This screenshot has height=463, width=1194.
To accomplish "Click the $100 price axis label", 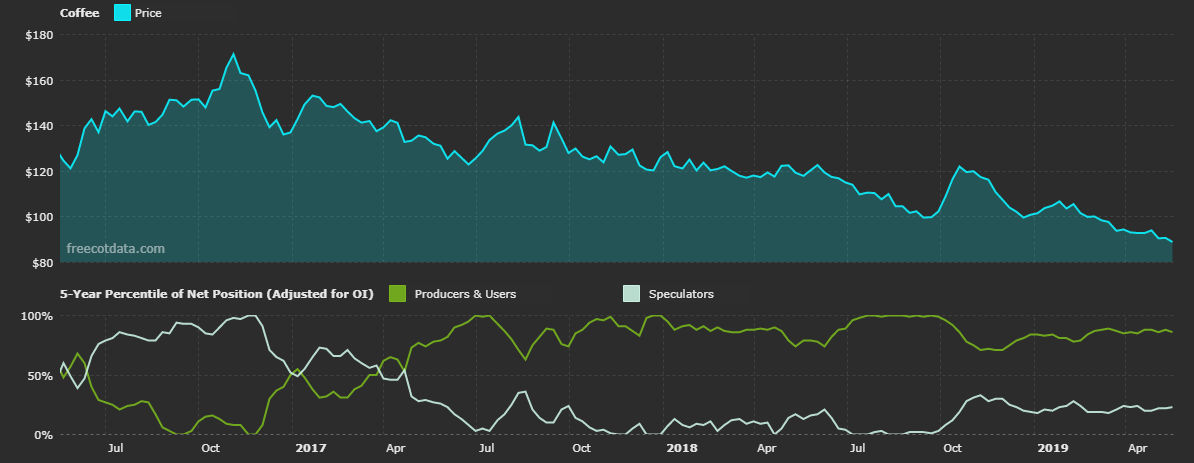I will (x=38, y=217).
